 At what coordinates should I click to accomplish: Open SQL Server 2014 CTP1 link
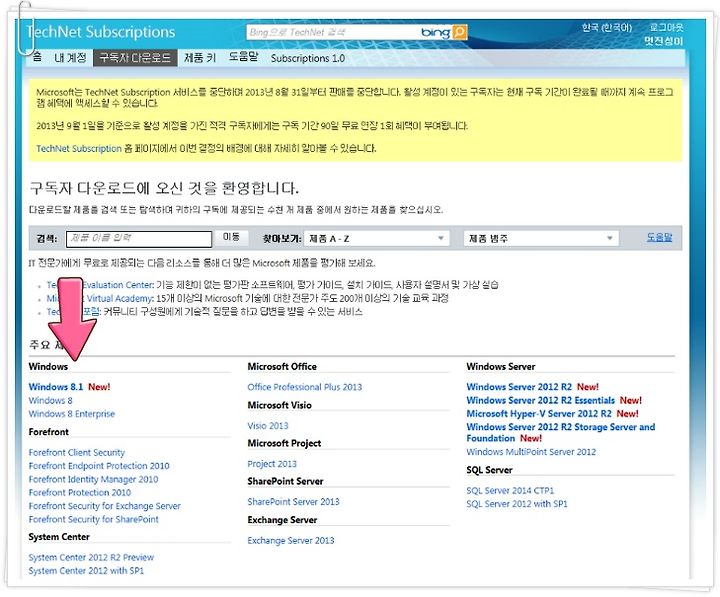(510, 490)
